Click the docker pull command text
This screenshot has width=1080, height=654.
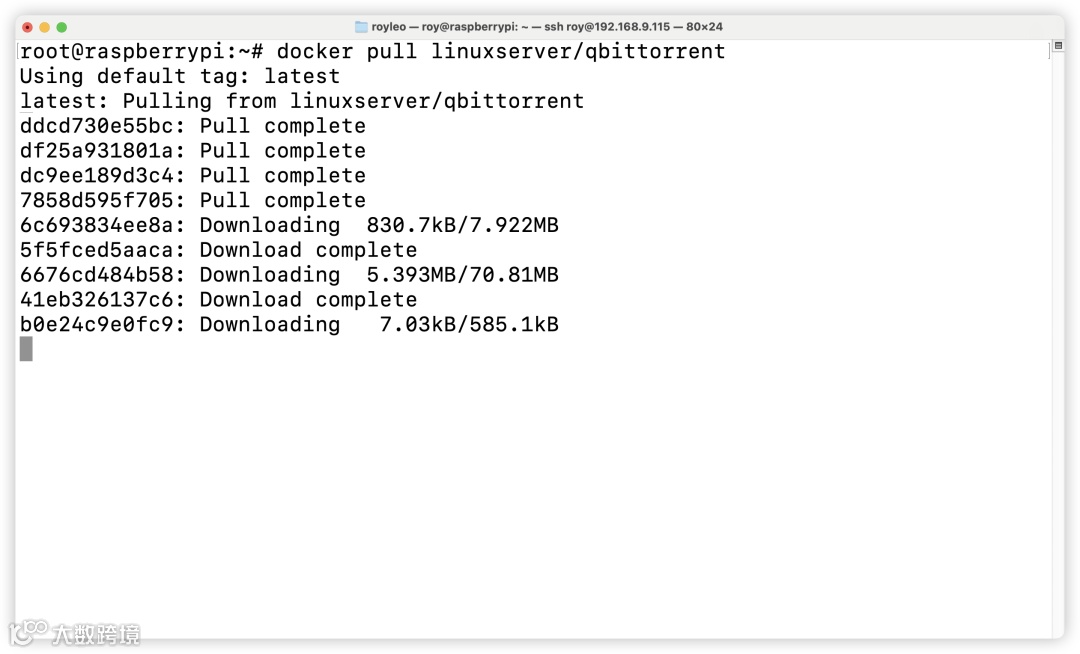501,52
